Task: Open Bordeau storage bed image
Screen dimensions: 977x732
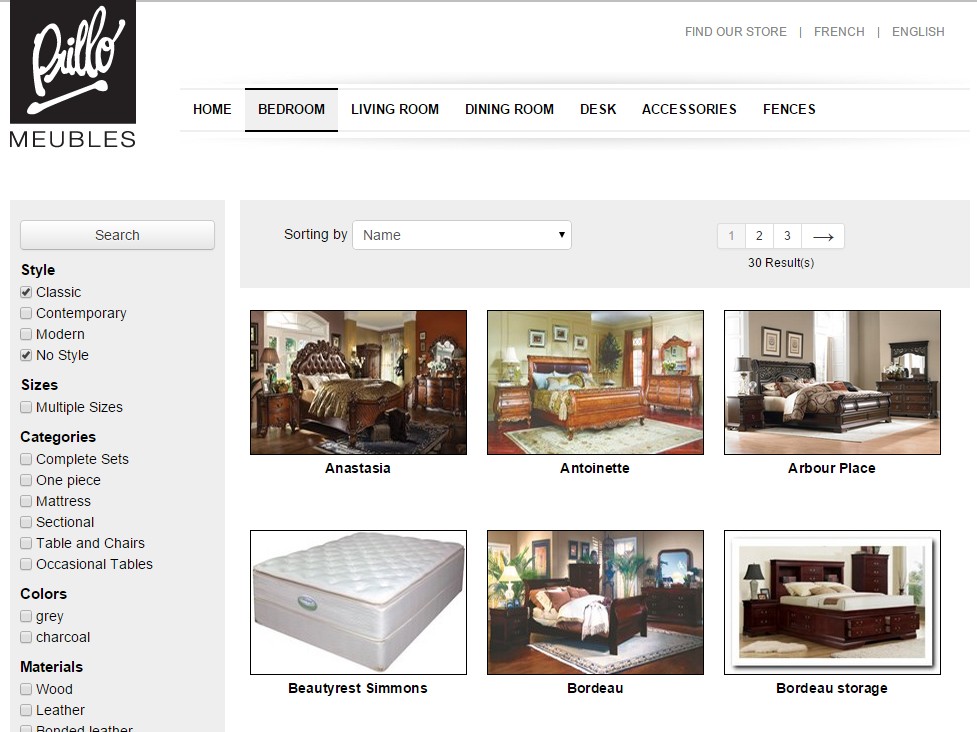Action: tap(832, 602)
